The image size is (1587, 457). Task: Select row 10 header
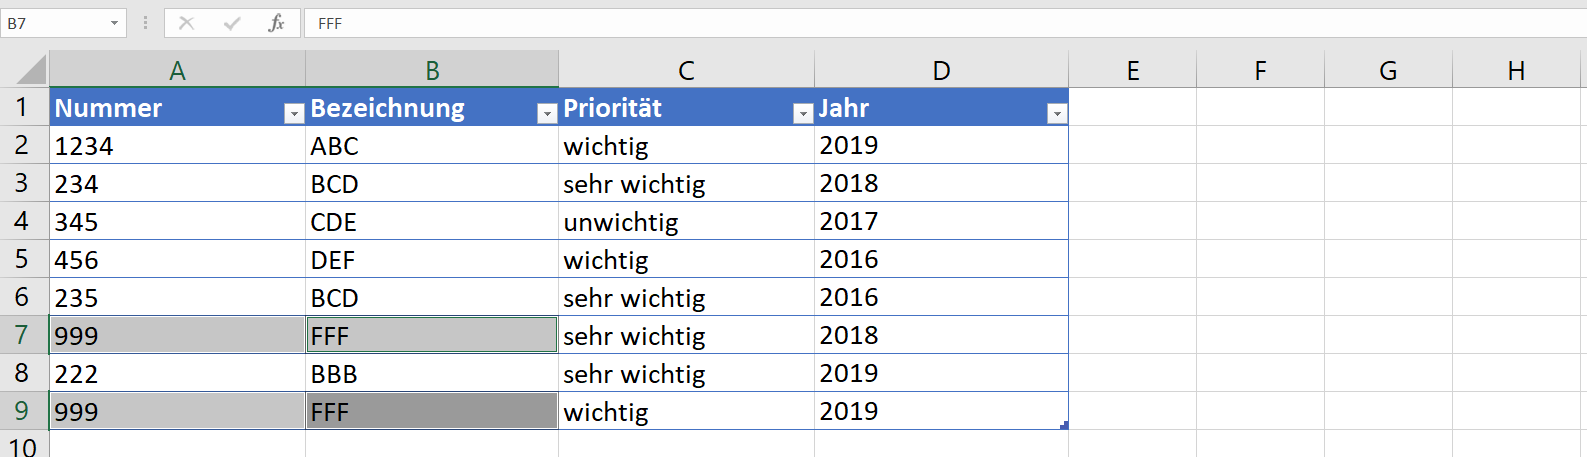(x=22, y=446)
